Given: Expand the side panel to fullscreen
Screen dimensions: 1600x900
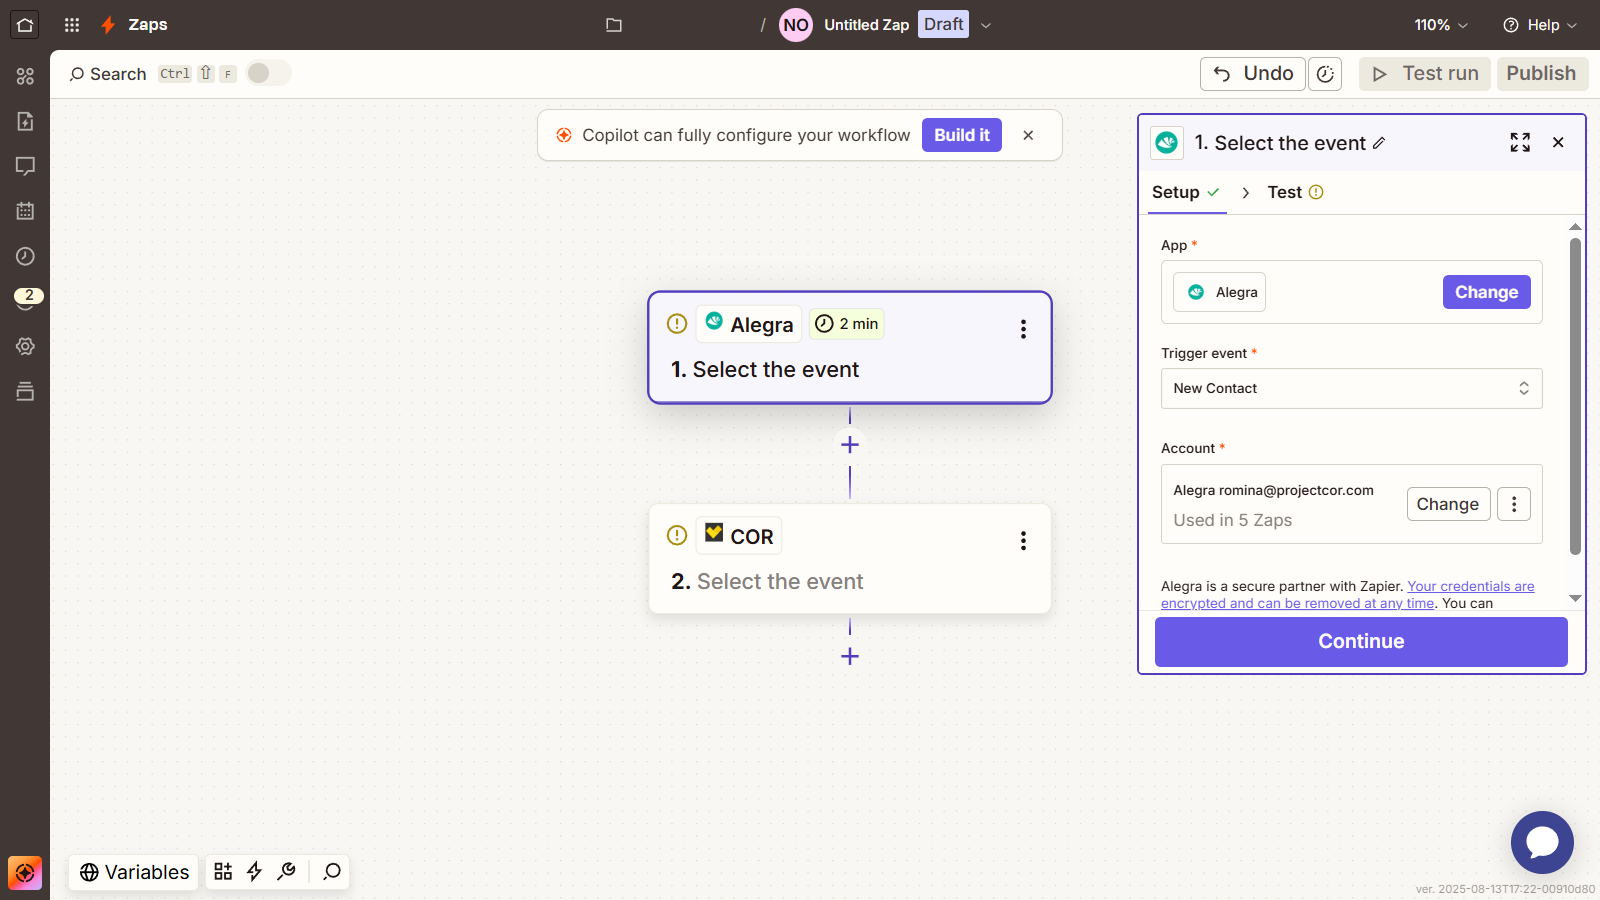Looking at the screenshot, I should pos(1520,142).
